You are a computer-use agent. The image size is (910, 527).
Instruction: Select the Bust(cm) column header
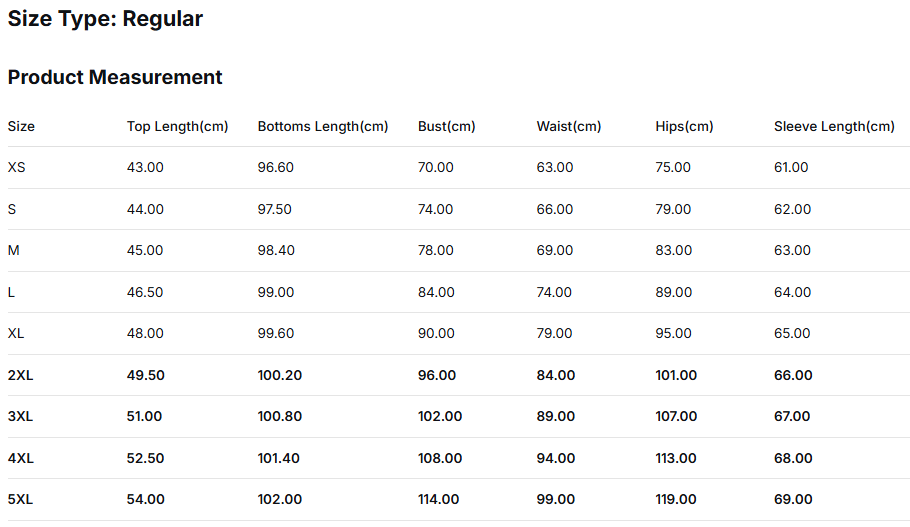point(446,127)
